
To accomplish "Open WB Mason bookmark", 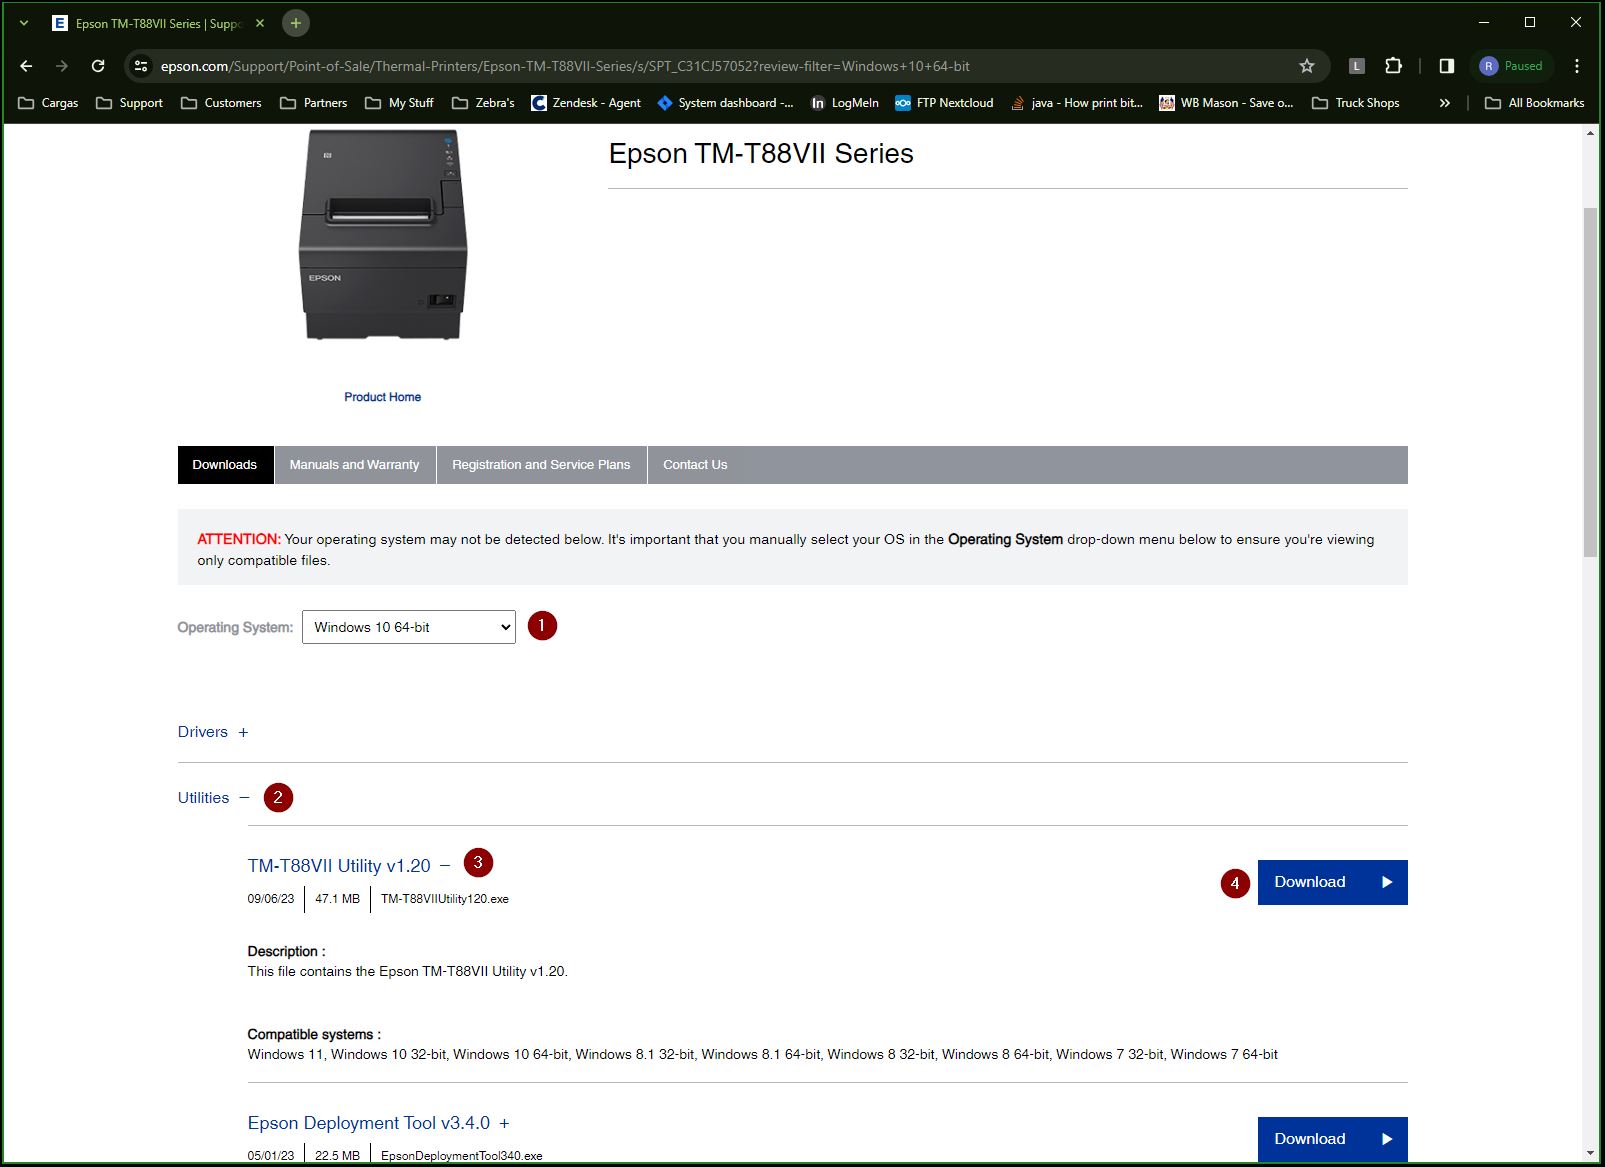I will (1226, 103).
